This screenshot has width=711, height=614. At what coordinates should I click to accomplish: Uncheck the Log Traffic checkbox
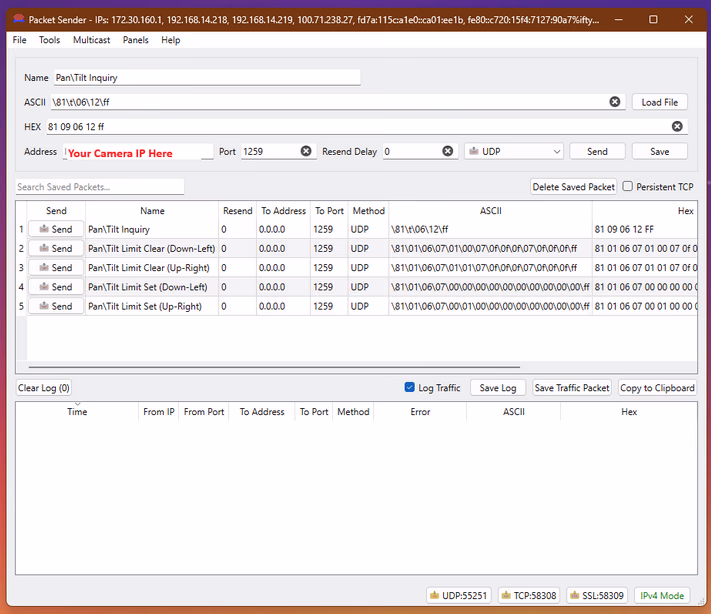point(409,387)
